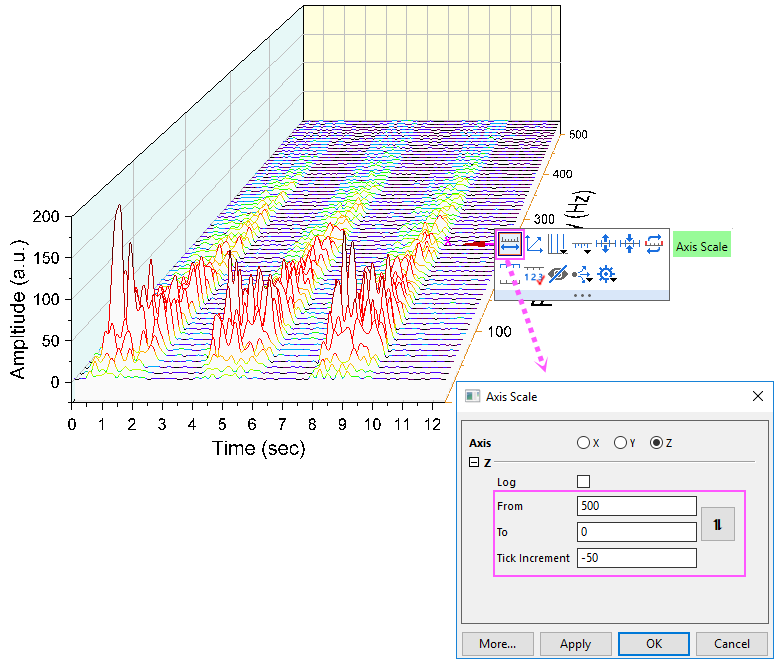
Task: Select the Y axis radio button
Action: pos(620,442)
